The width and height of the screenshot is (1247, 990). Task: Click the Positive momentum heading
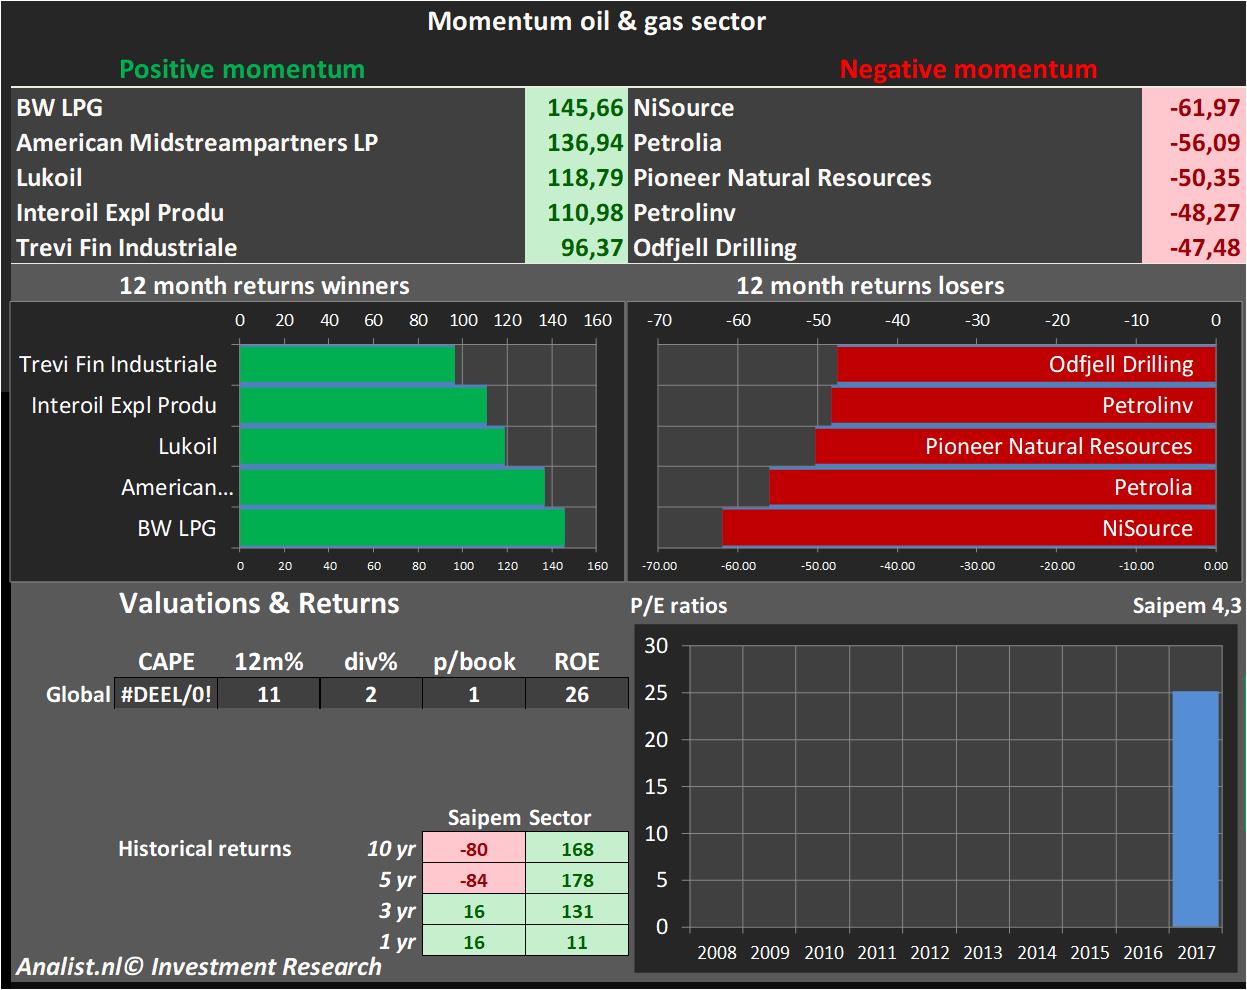(x=242, y=69)
